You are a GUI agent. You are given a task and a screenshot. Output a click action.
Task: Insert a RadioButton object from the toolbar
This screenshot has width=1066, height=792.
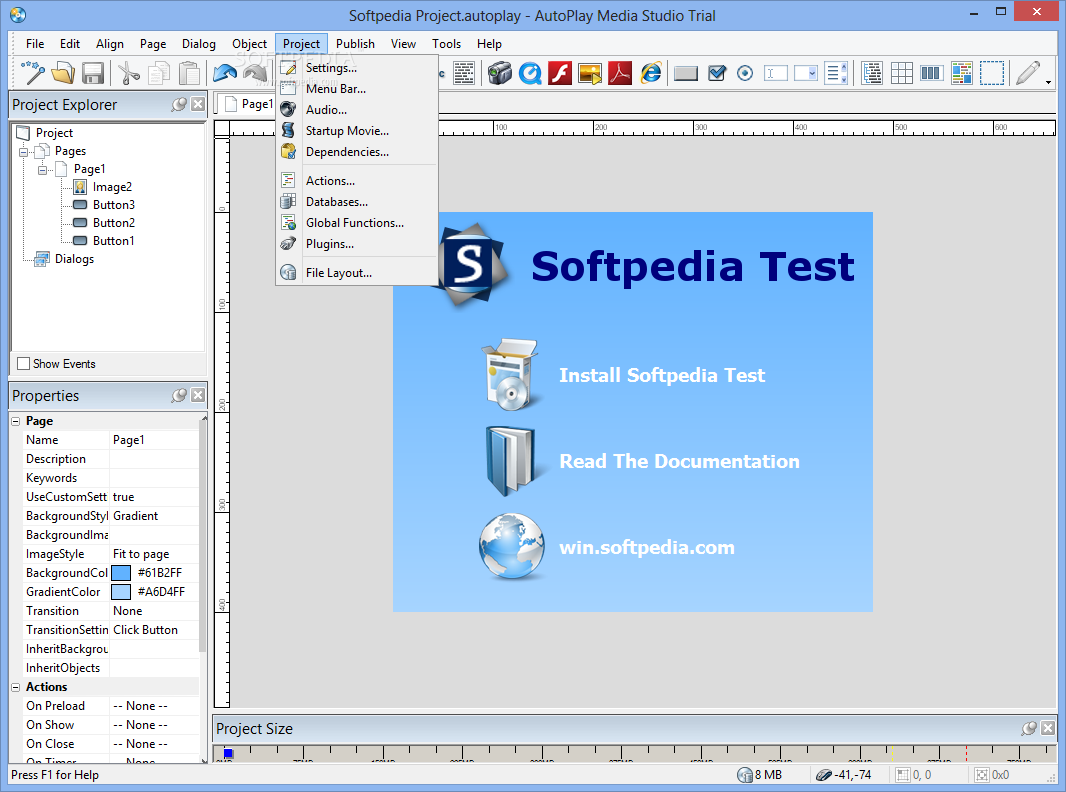coord(745,73)
